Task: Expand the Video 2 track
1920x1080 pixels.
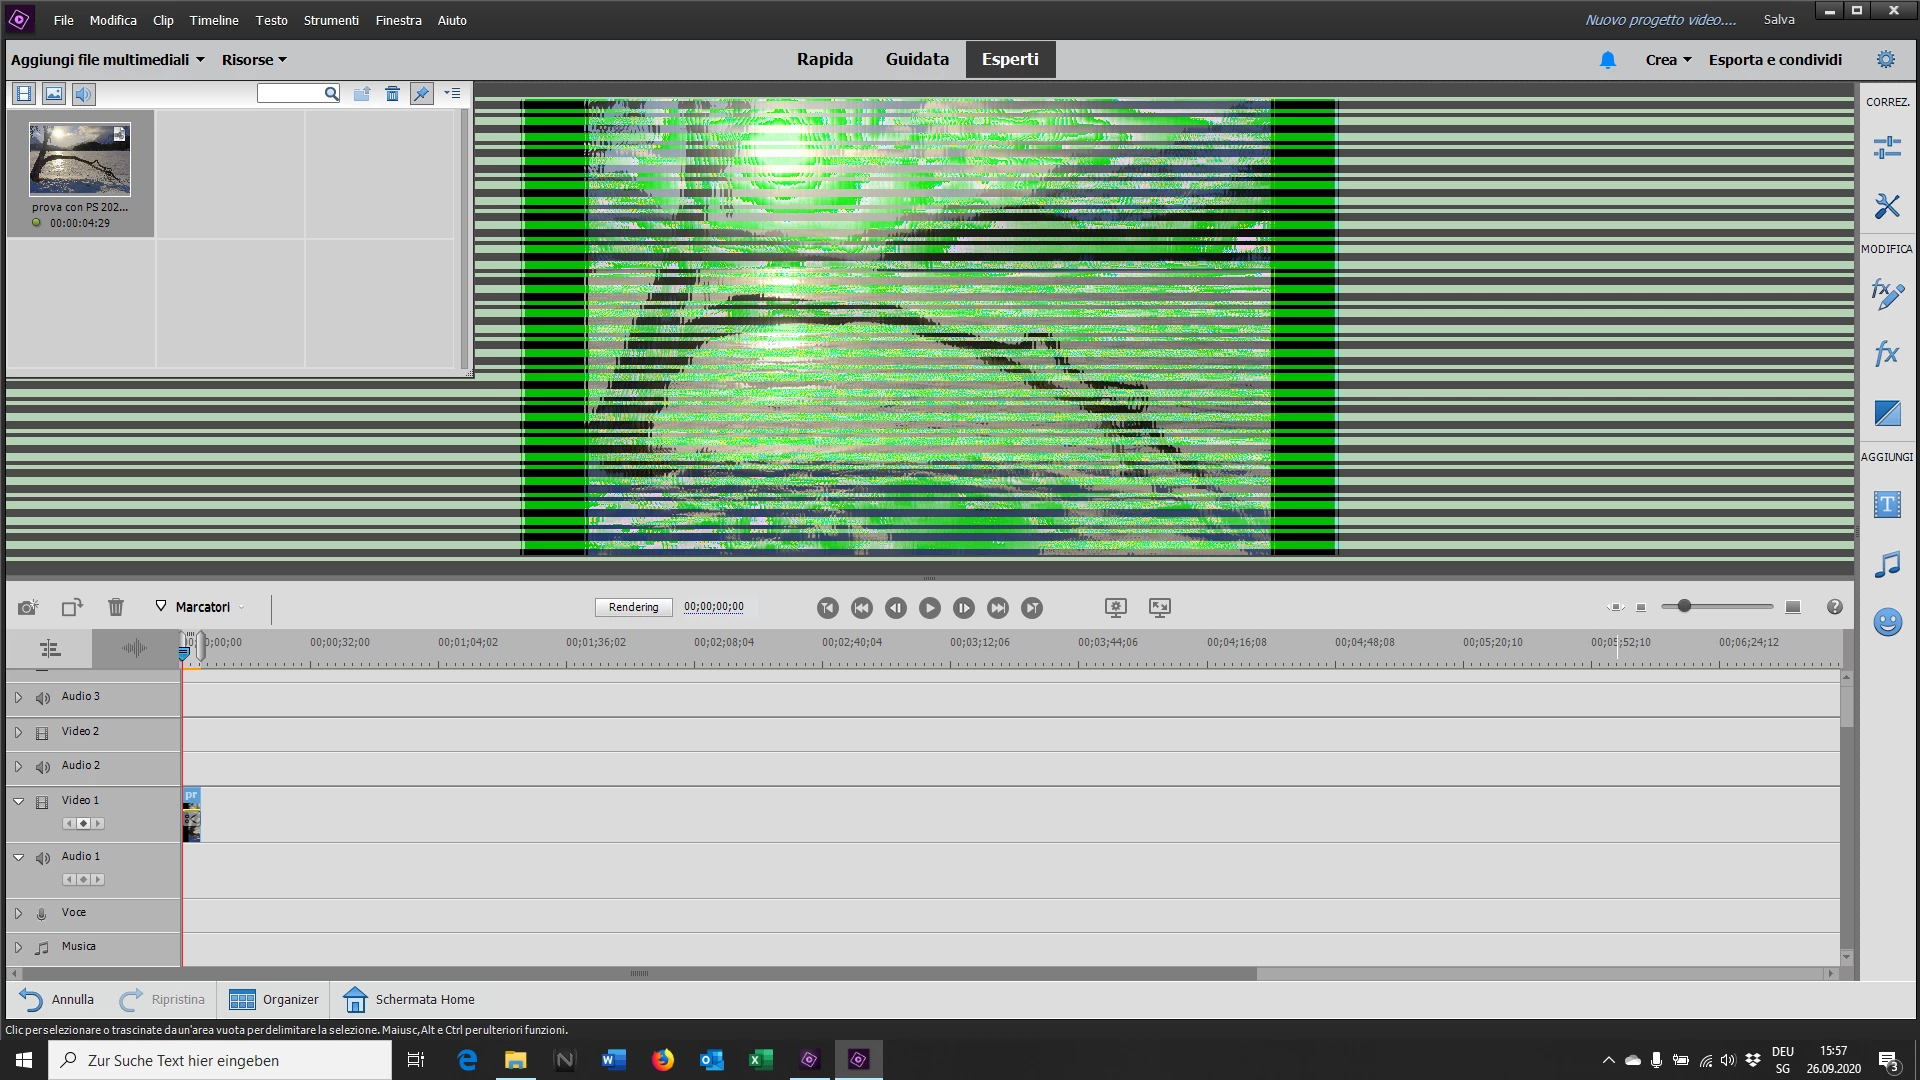Action: tap(18, 732)
